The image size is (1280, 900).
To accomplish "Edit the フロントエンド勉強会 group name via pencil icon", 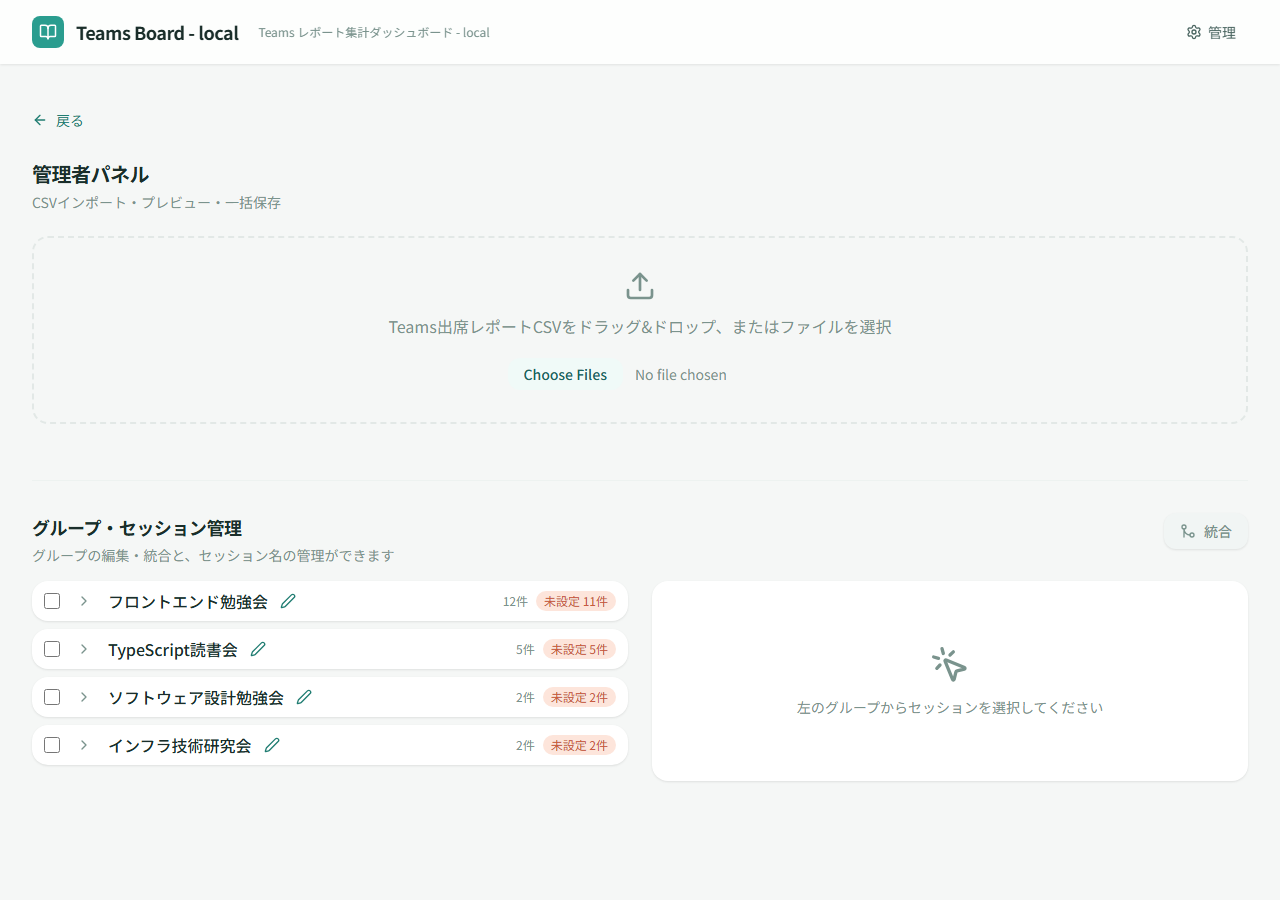I will point(288,601).
